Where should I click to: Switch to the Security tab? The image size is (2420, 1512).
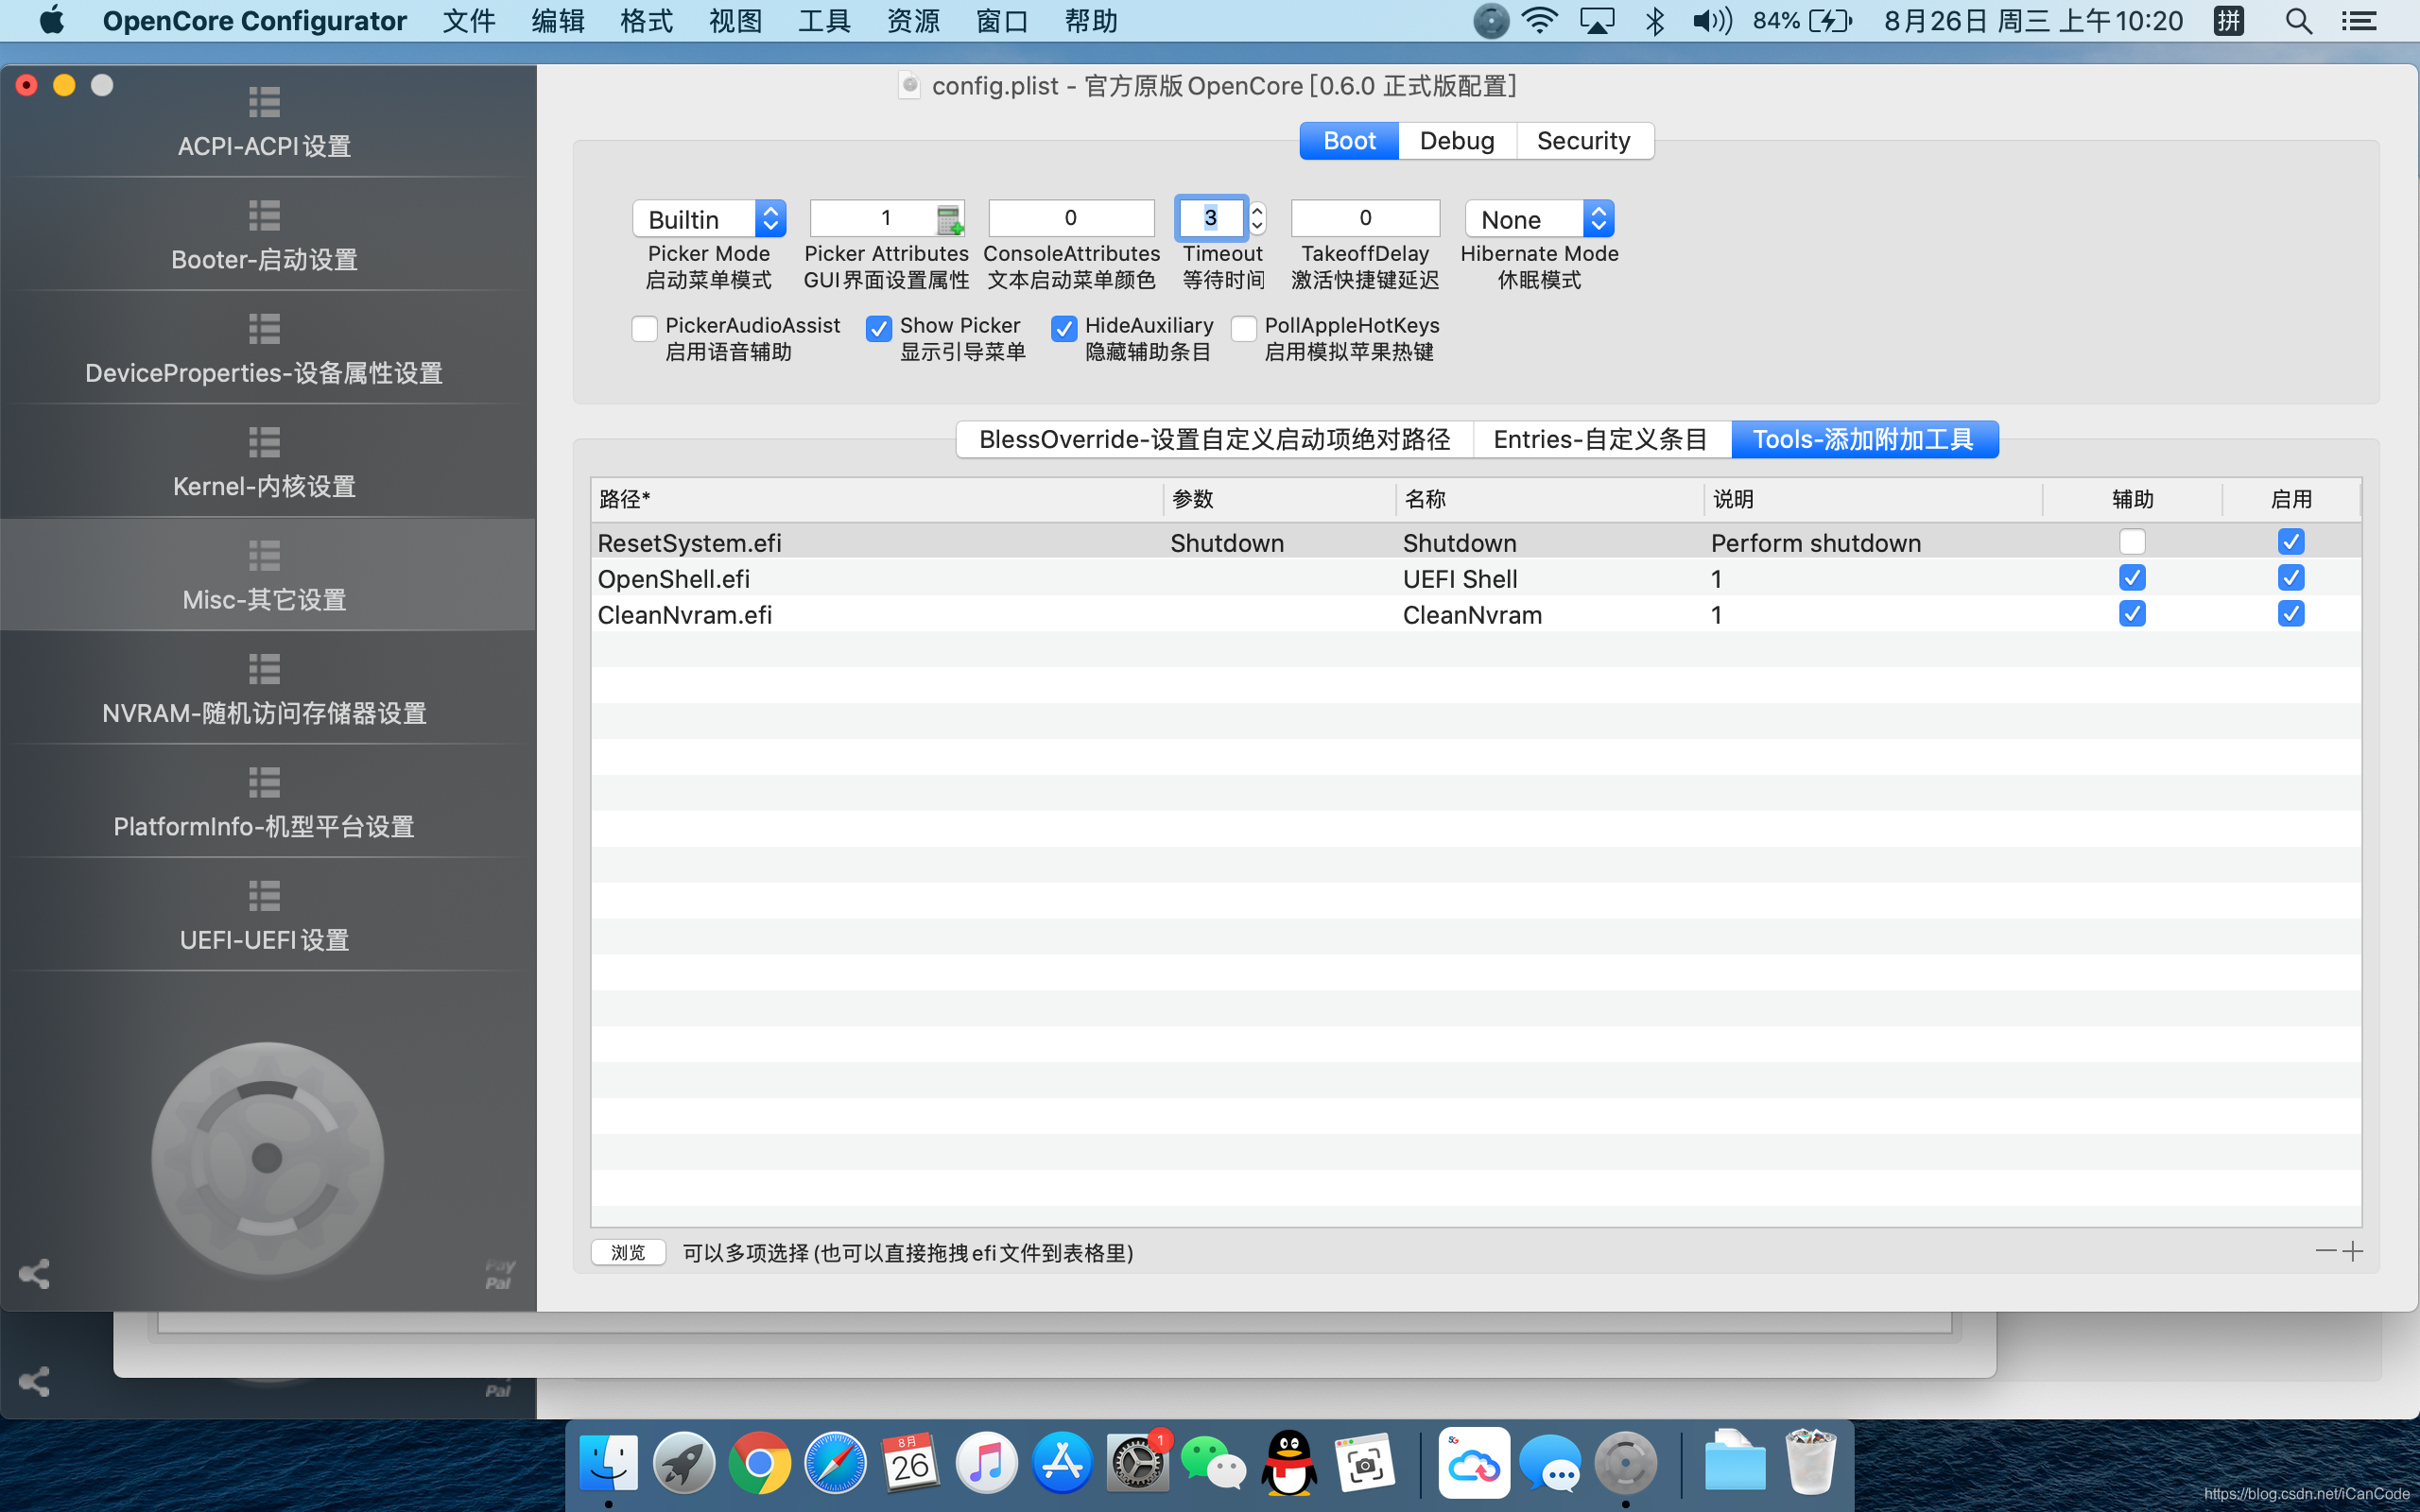tap(1583, 141)
